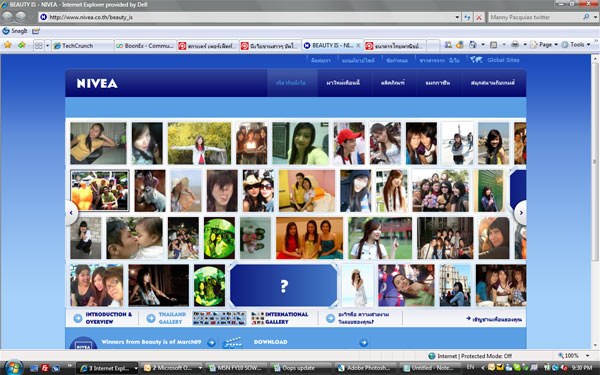Image resolution: width=600 pixels, height=375 pixels.
Task: Open the Thailand Gallery link
Action: click(172, 318)
